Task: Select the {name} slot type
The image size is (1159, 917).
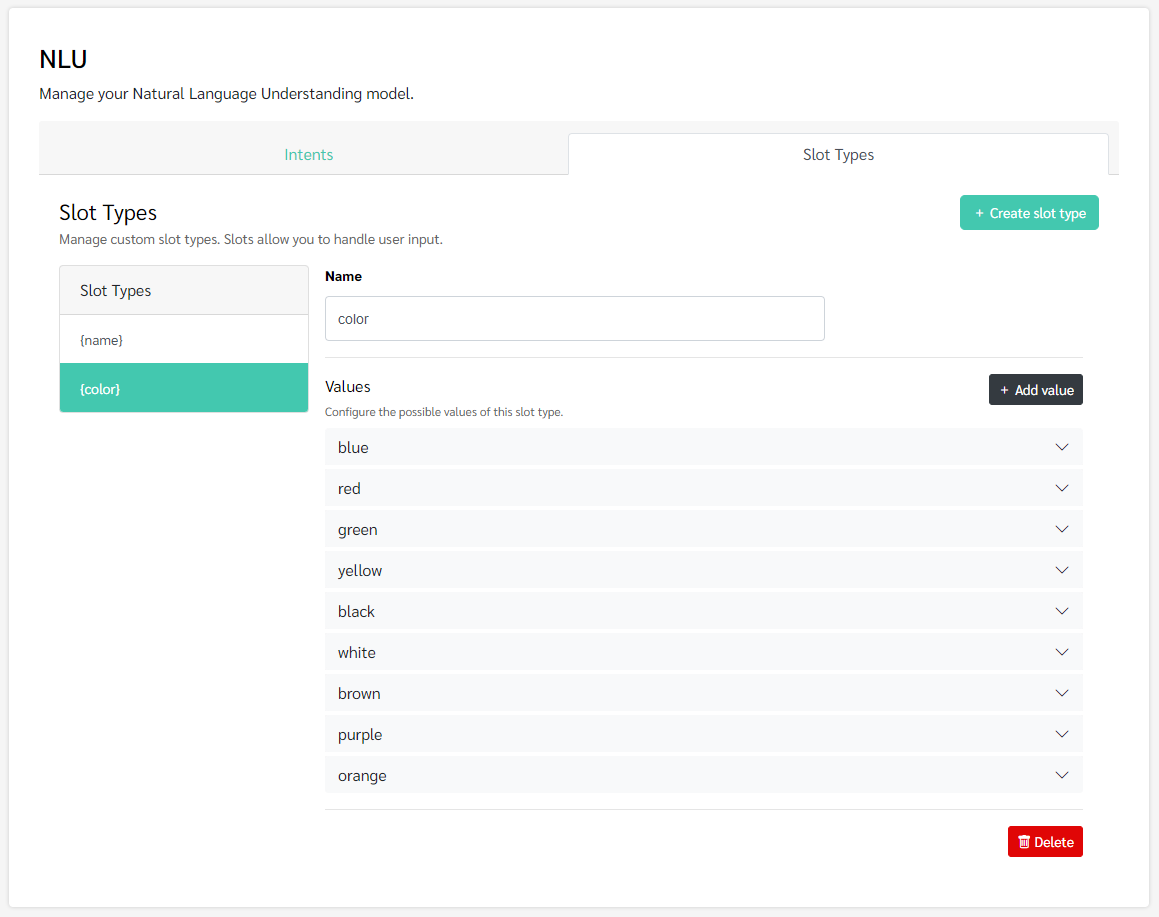Action: tap(184, 340)
